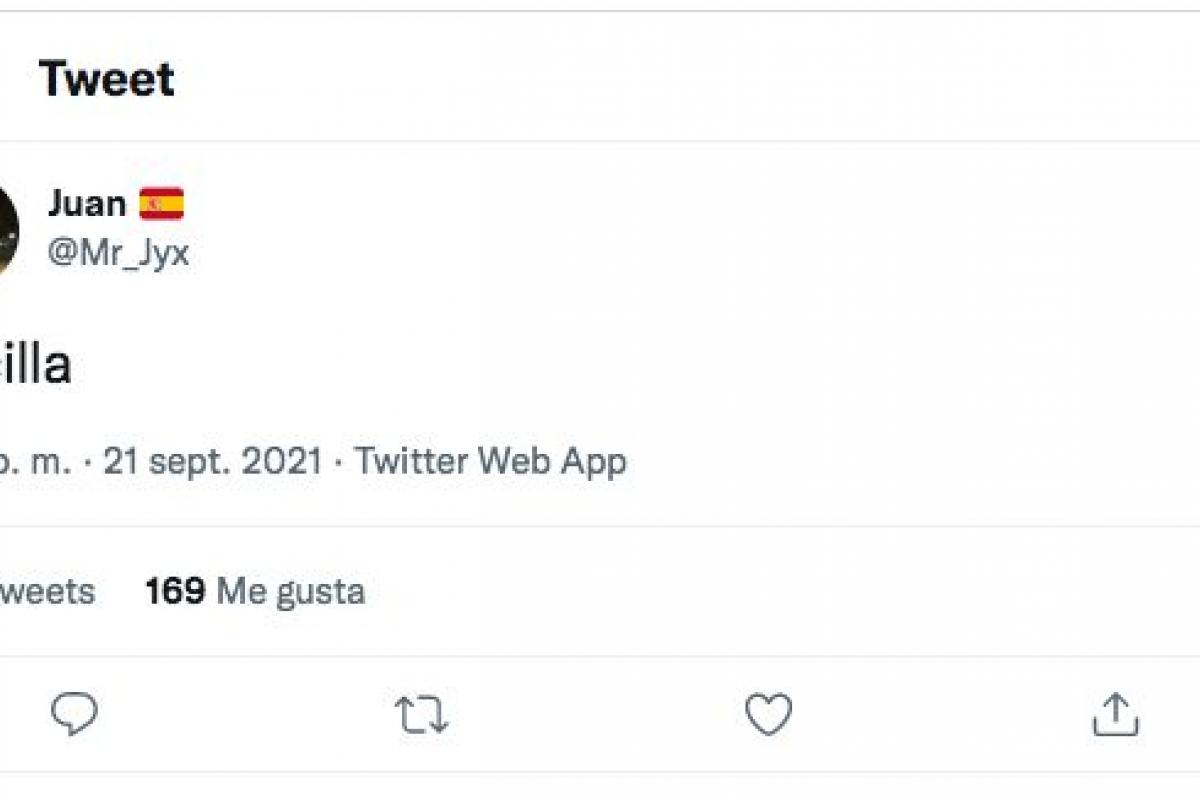The height and width of the screenshot is (800, 1200).
Task: Open the 21 sept. 2021 date link
Action: pos(213,461)
